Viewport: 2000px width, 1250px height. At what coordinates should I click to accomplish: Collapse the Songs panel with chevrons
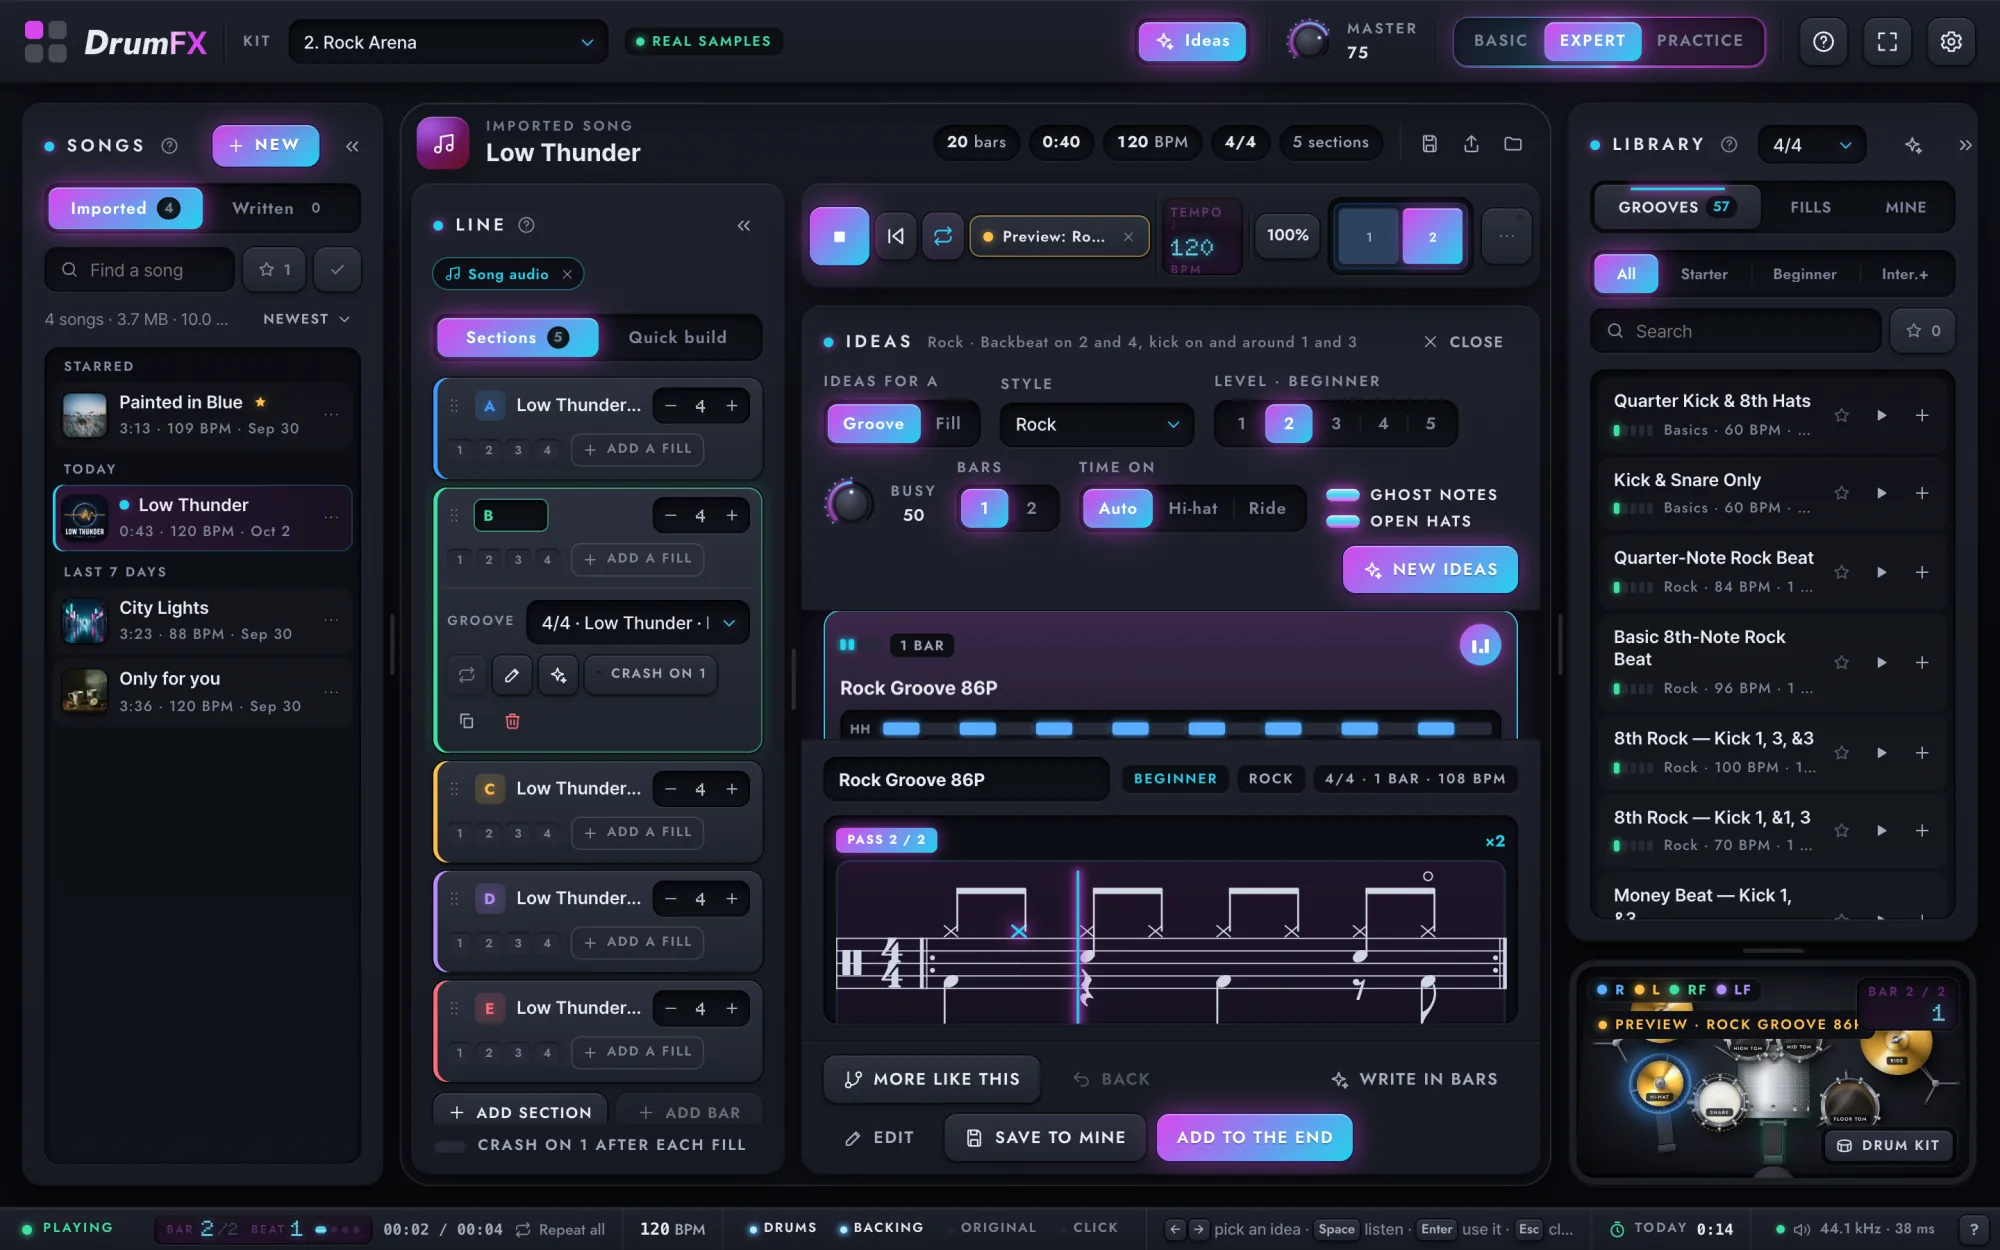click(x=352, y=146)
